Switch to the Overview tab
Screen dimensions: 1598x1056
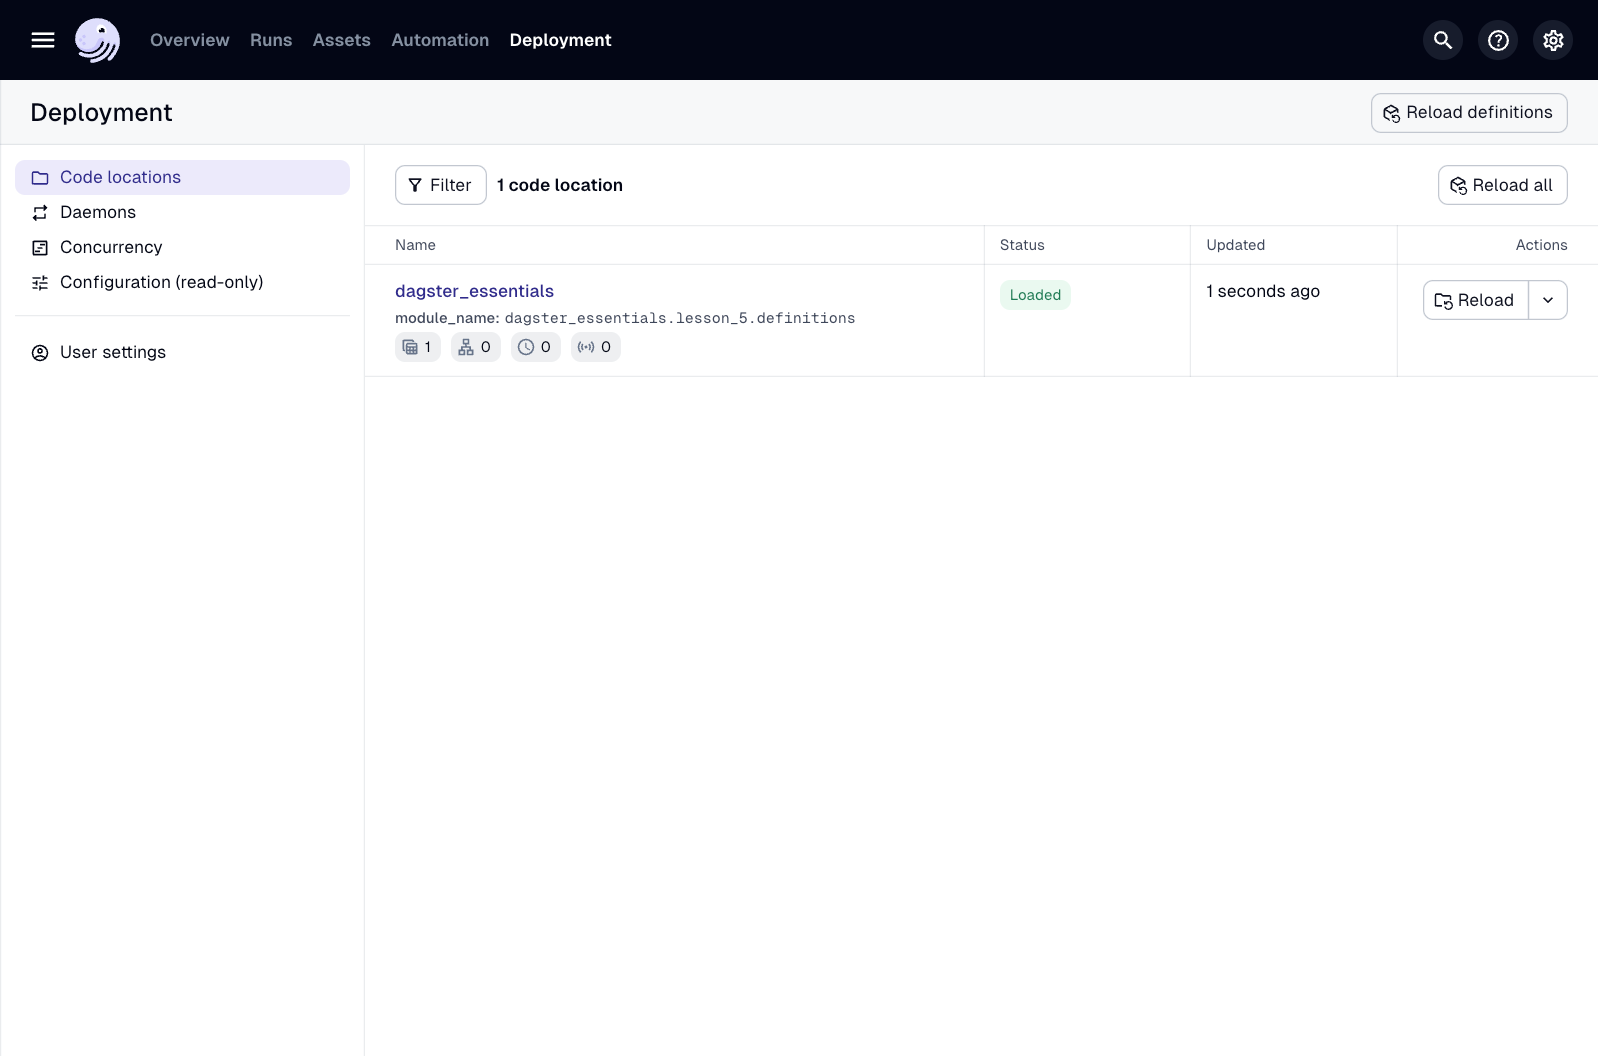point(189,40)
